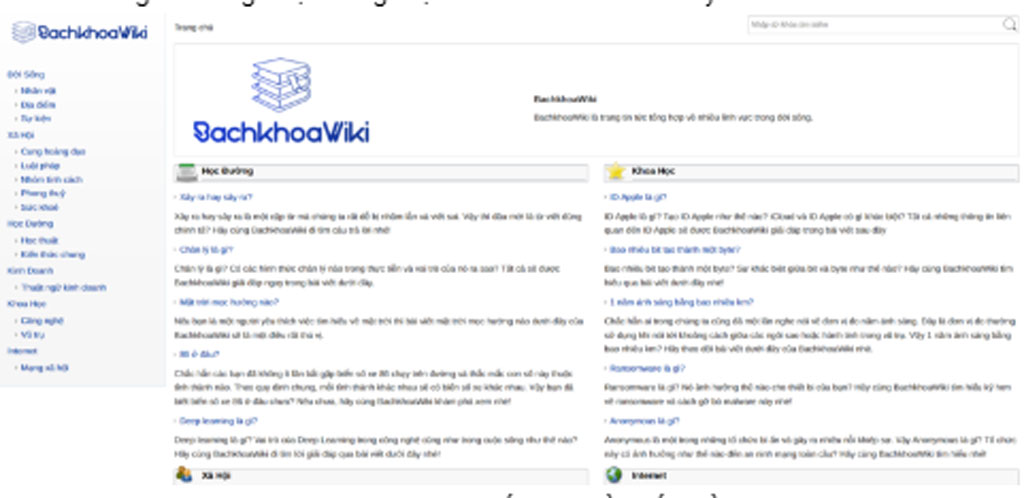Screen dimensions: 1024x498
Task: Click the Xã Hội section header title
Action: [x=216, y=475]
